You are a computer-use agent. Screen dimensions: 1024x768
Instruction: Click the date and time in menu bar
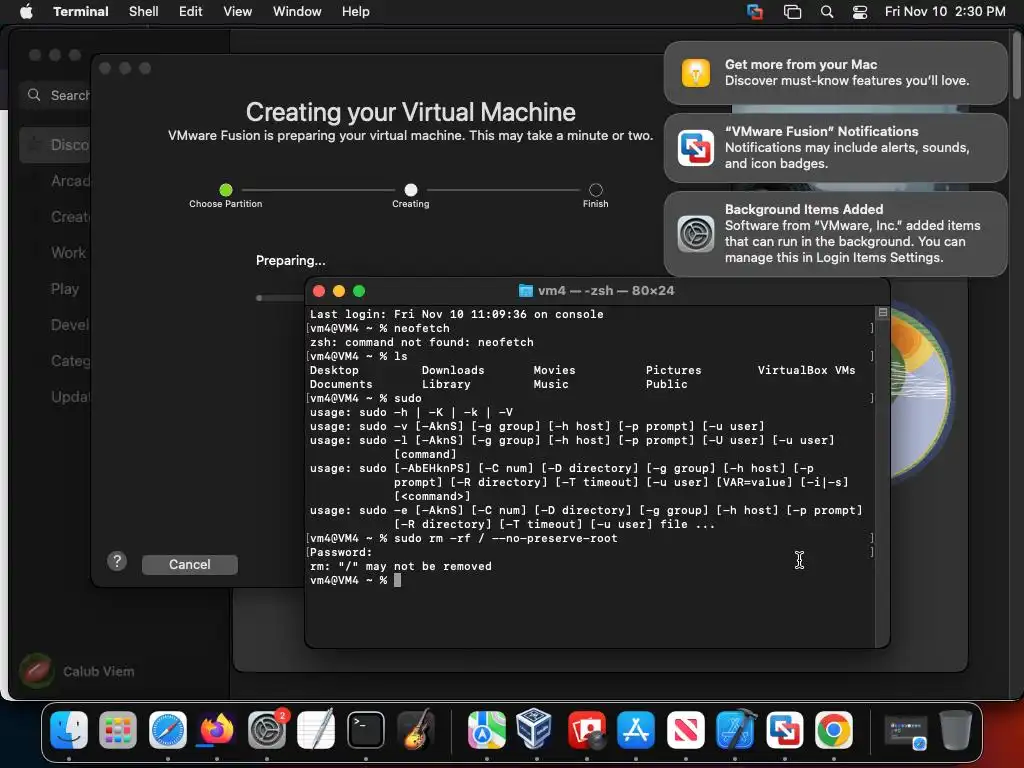(x=945, y=11)
